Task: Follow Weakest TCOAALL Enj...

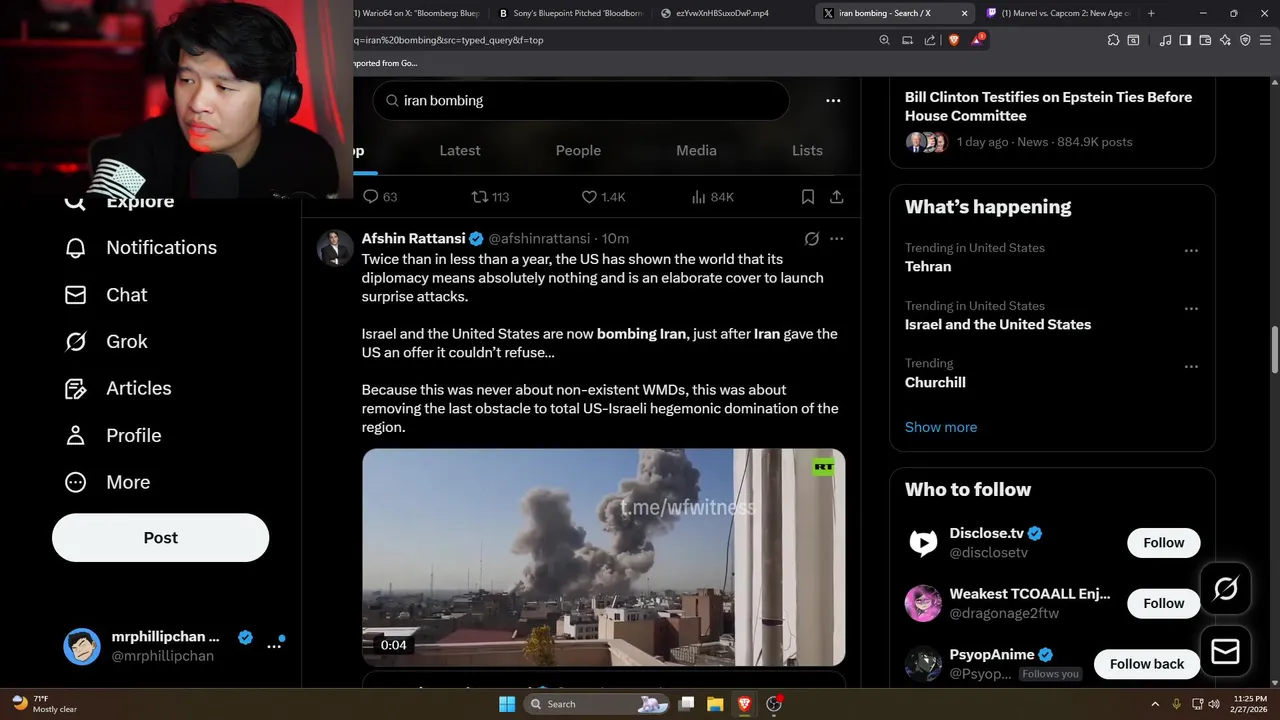Action: (1164, 604)
